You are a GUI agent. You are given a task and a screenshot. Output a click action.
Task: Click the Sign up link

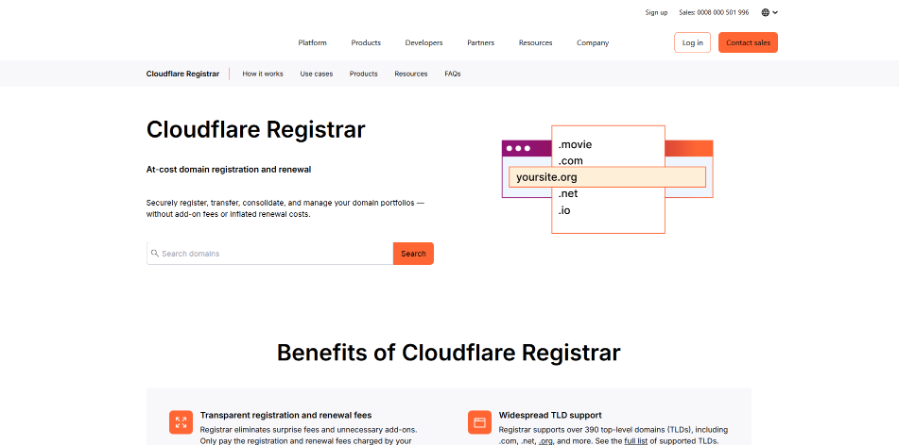pos(656,12)
